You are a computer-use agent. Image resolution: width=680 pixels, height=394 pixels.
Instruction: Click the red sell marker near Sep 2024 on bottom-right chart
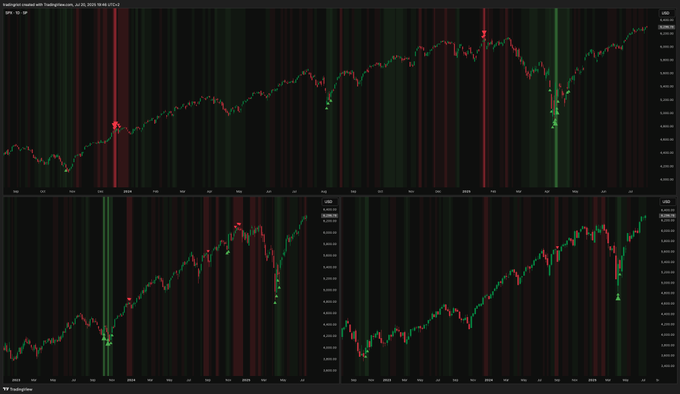[x=557, y=247]
